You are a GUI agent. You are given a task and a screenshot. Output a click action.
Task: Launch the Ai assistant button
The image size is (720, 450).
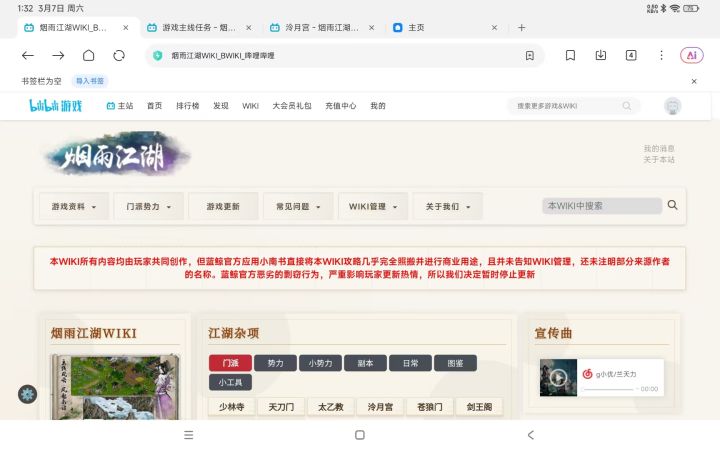[692, 56]
